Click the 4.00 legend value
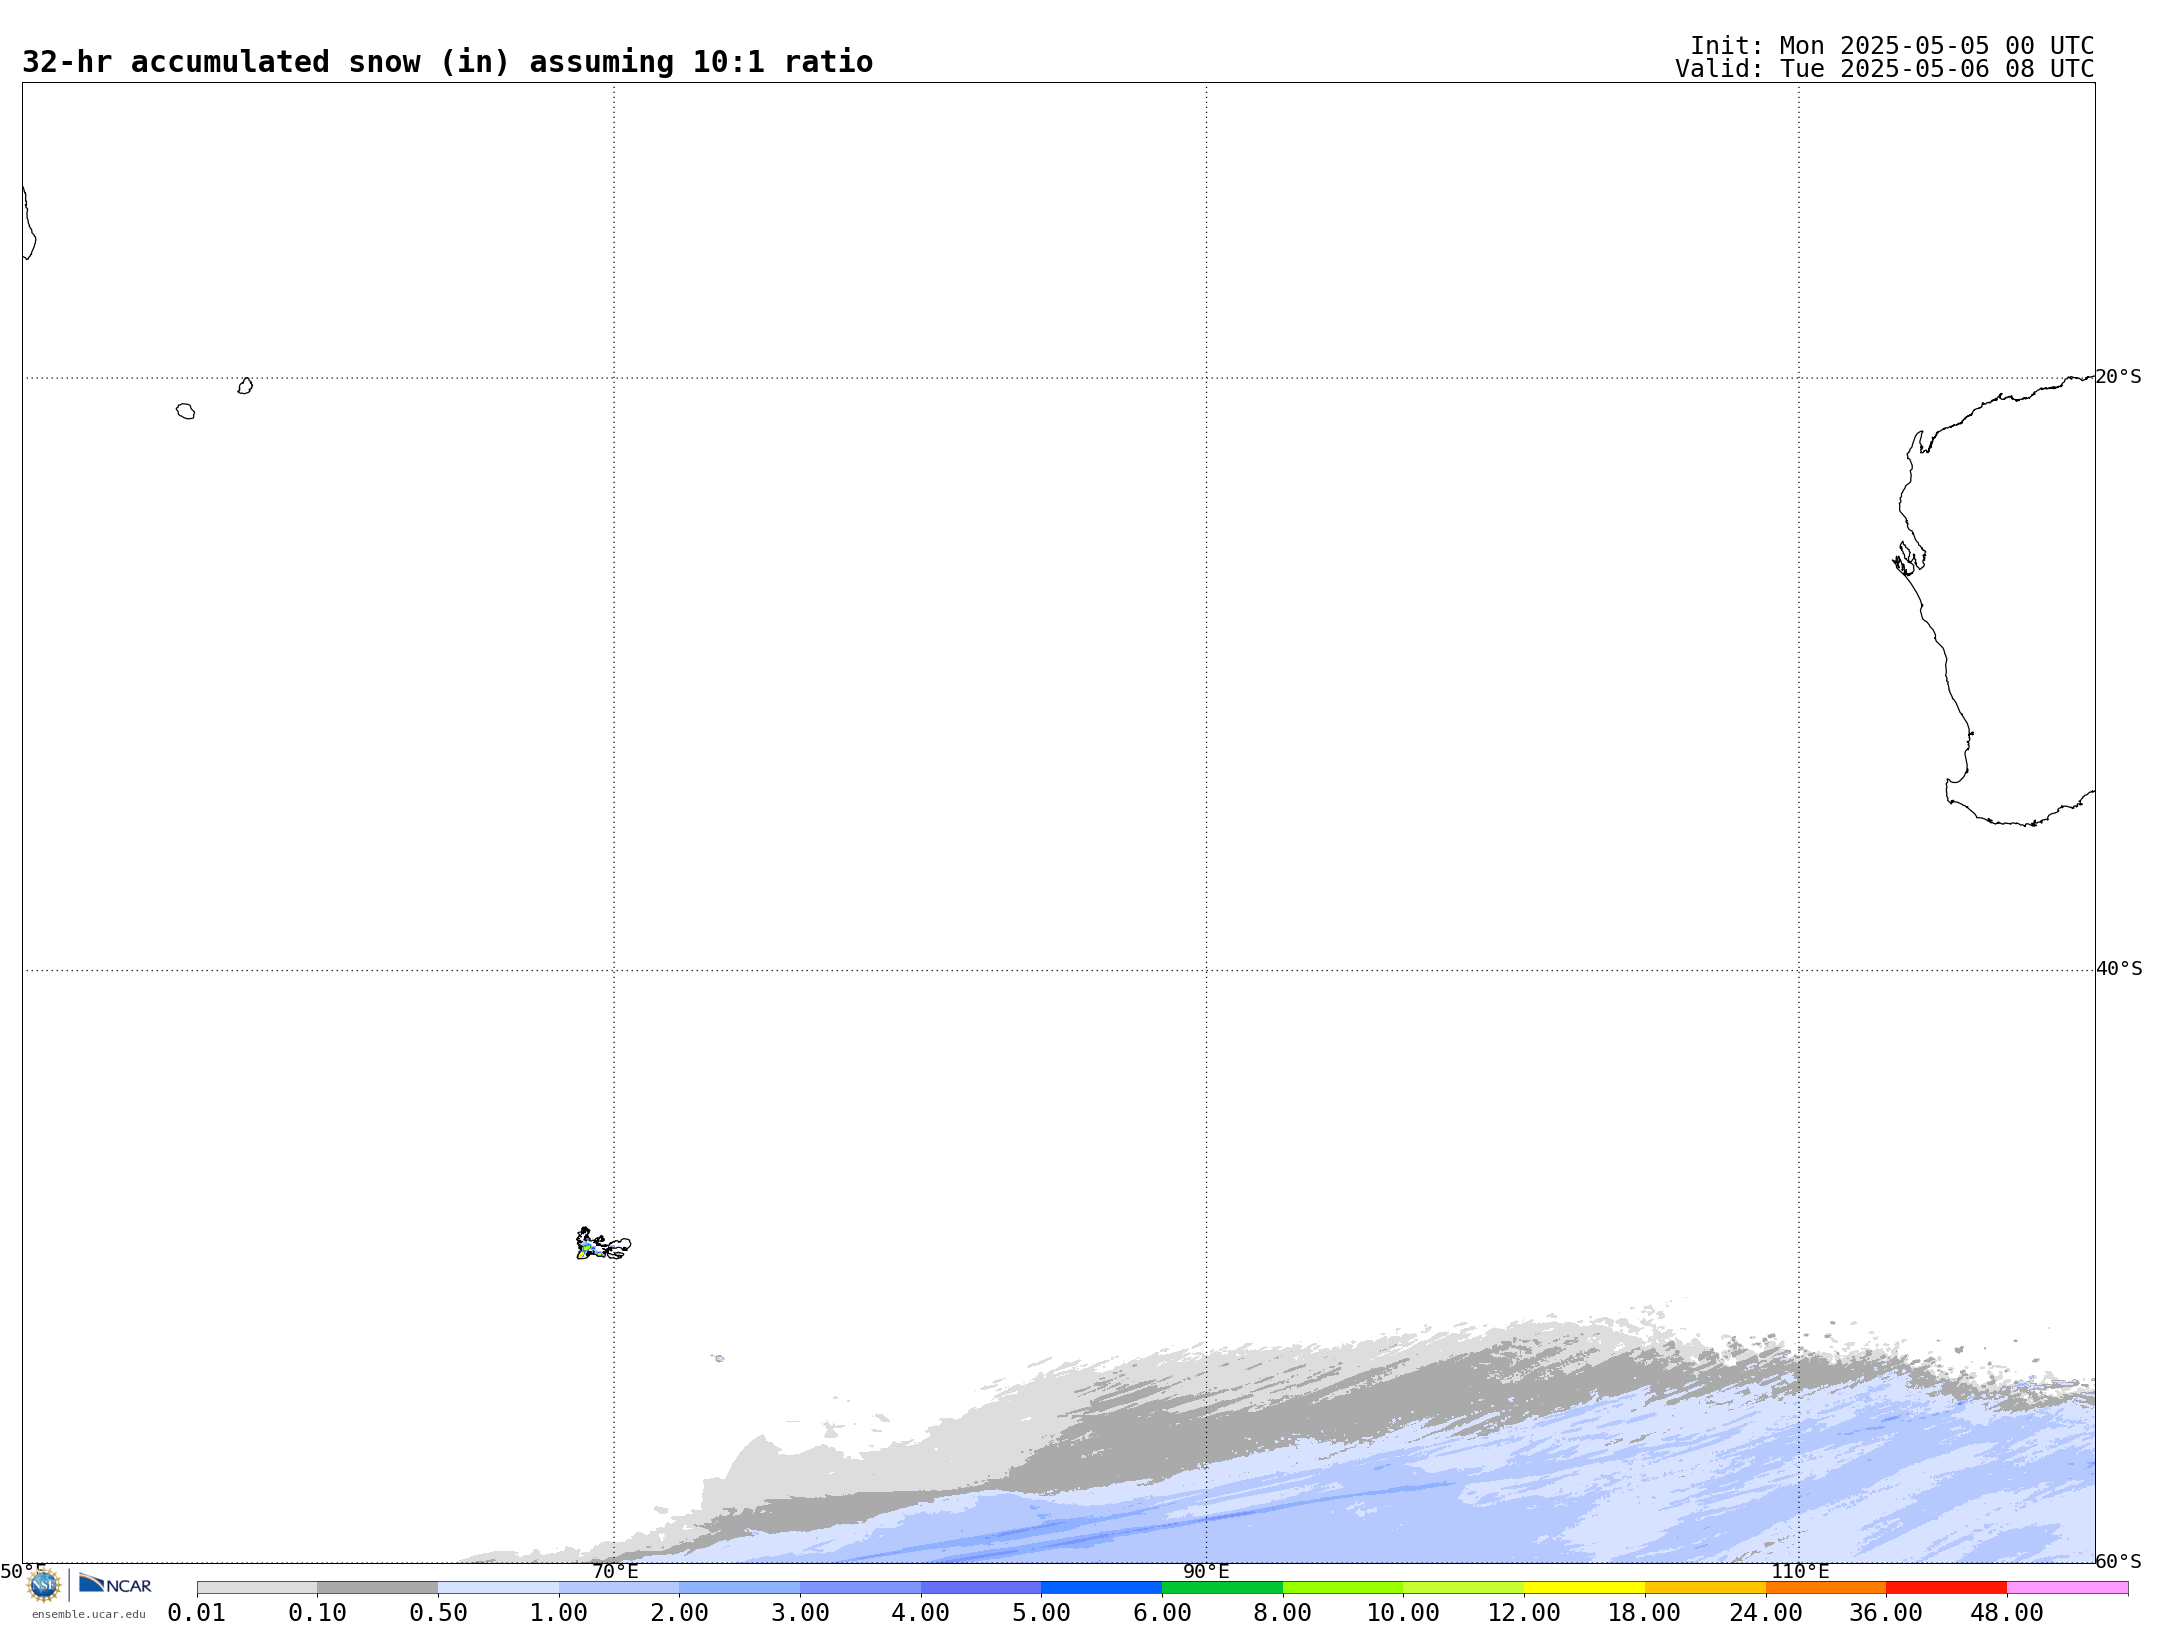Image resolution: width=2160 pixels, height=1626 pixels. (x=921, y=1613)
